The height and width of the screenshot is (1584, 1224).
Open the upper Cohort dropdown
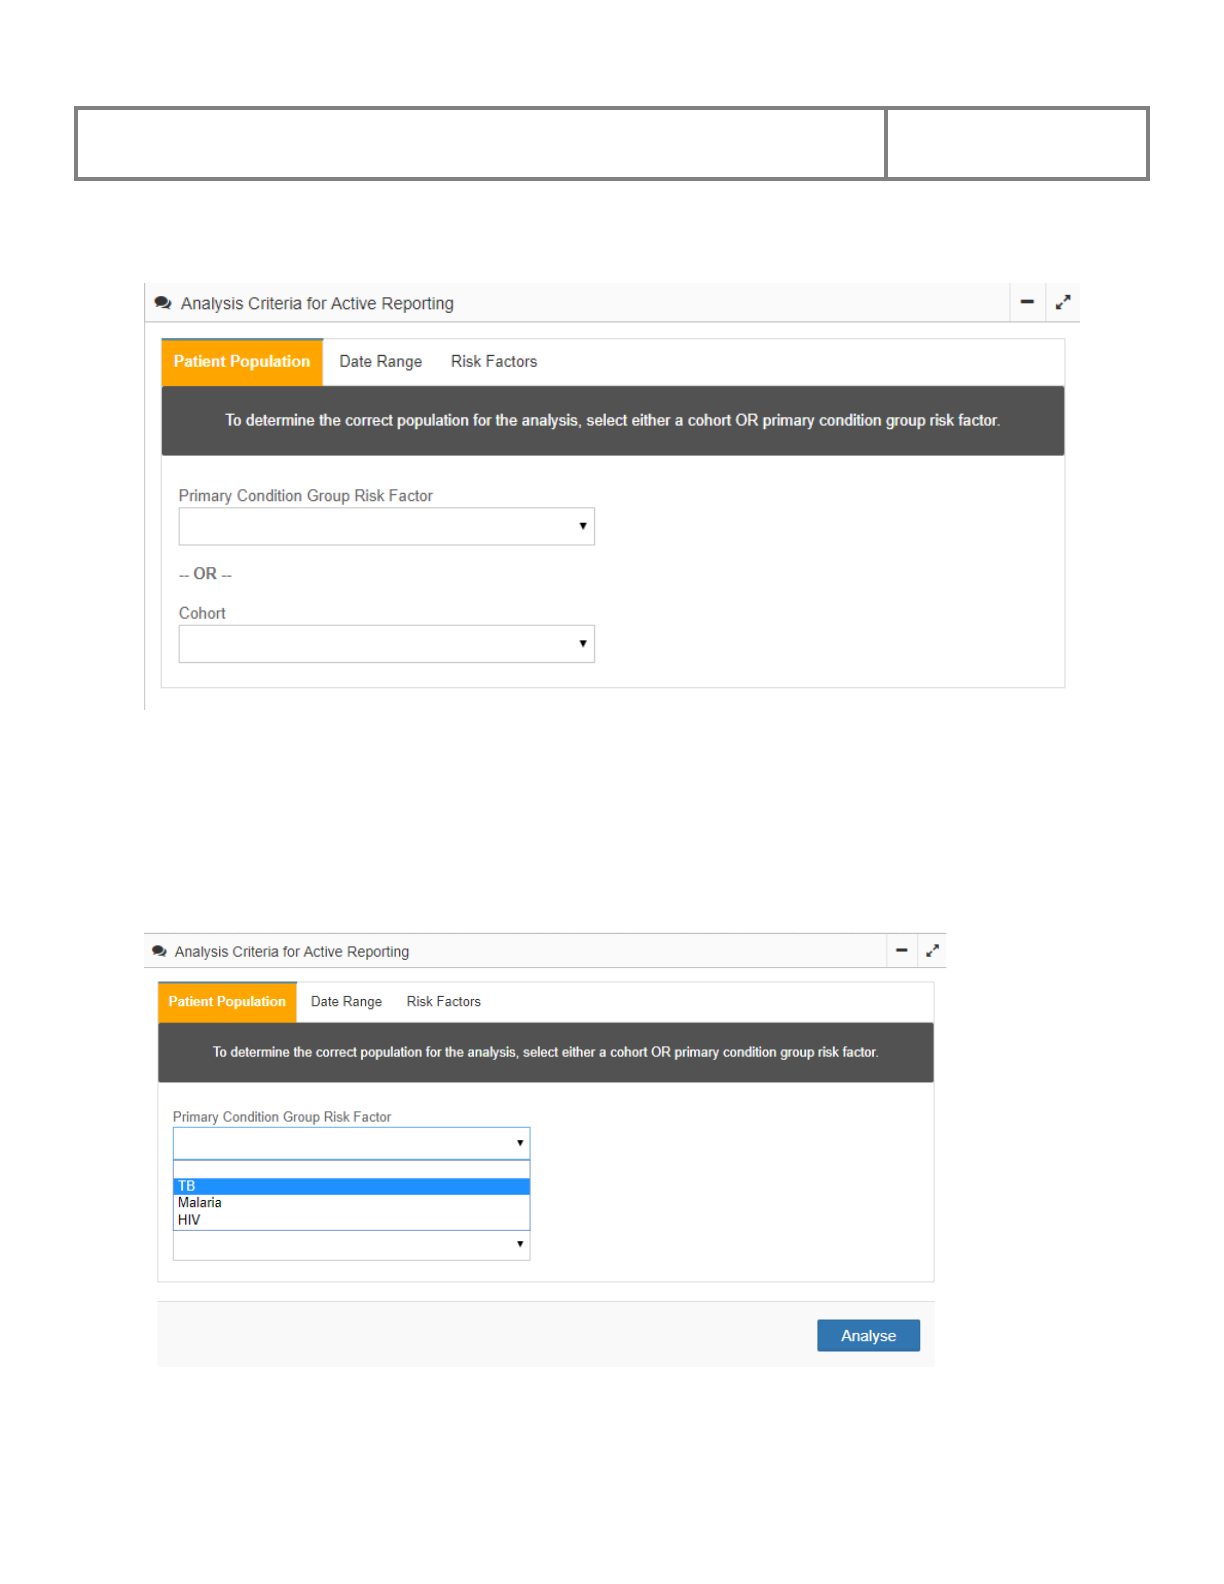coord(386,644)
